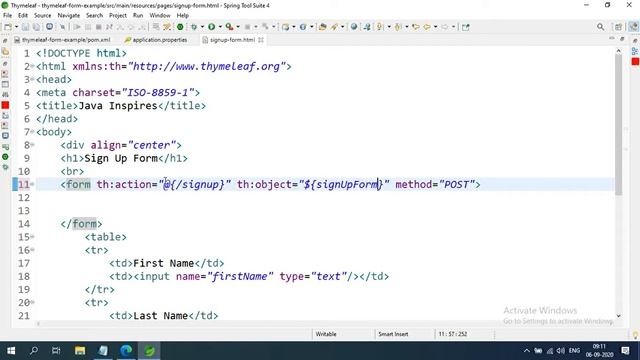Screen dimensions: 640x360
Task: Click the Save toolbar icon
Action: (x=25, y=27)
